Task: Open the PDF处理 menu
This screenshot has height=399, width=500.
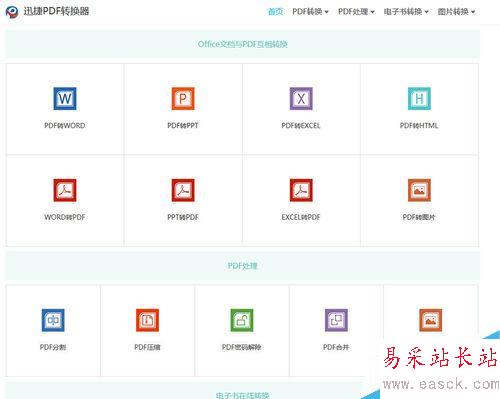Action: coord(356,12)
